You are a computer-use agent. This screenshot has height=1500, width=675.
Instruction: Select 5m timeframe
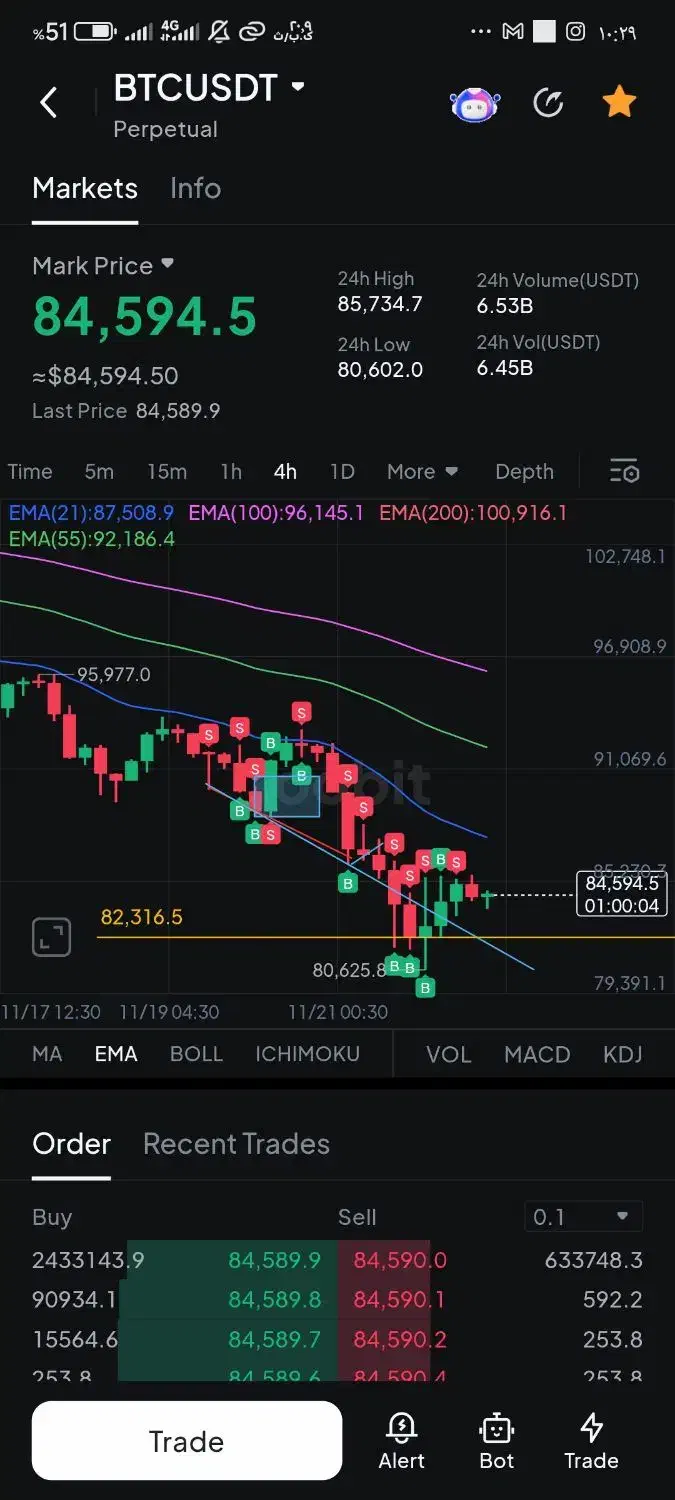(99, 471)
